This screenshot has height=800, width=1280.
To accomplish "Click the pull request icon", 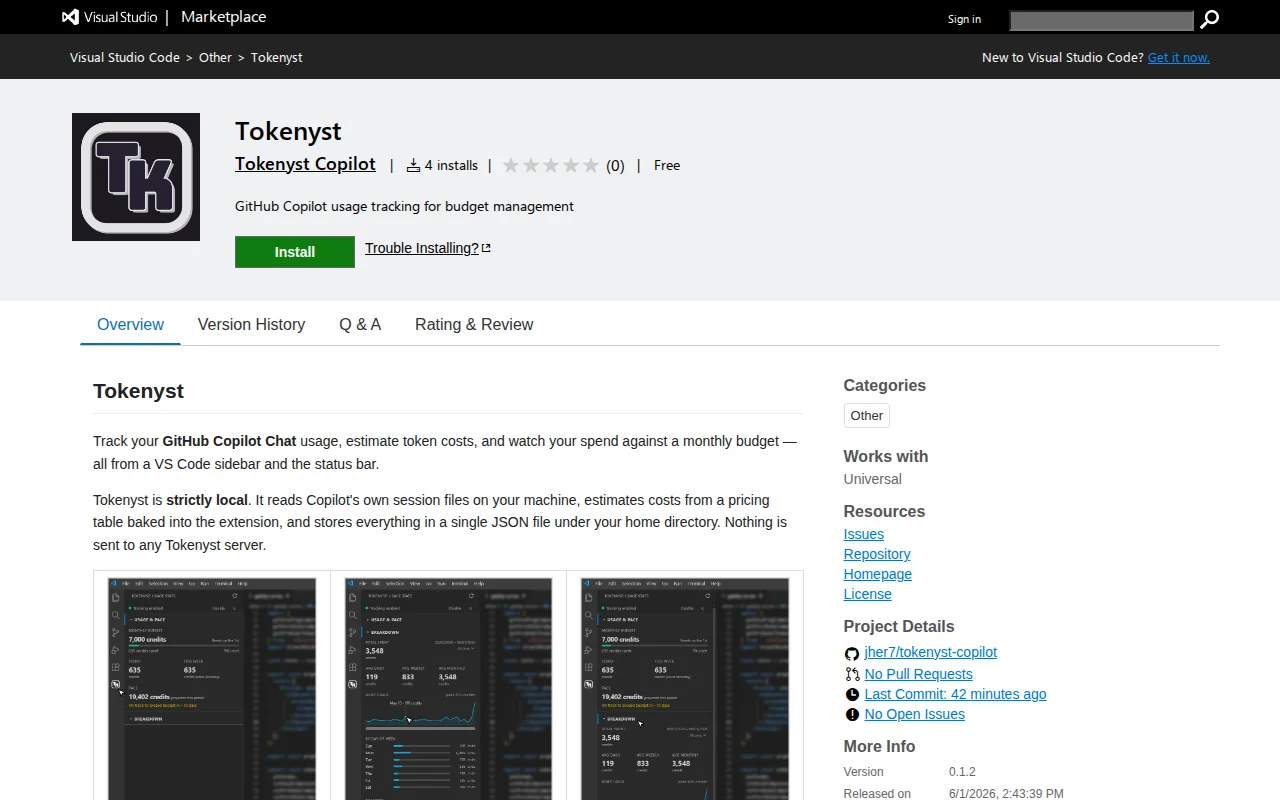I will [x=852, y=674].
